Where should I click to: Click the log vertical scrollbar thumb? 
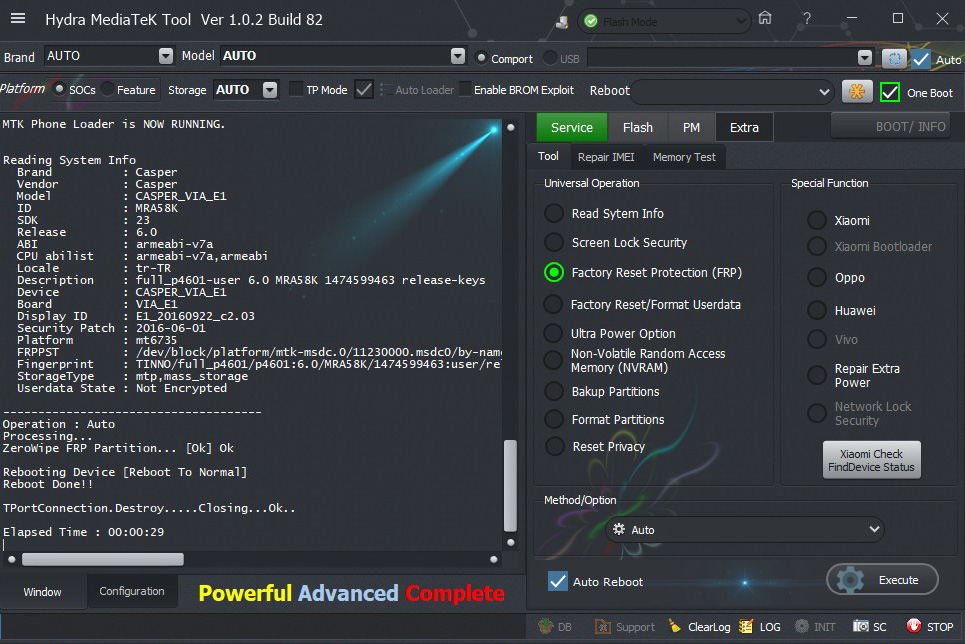point(510,485)
